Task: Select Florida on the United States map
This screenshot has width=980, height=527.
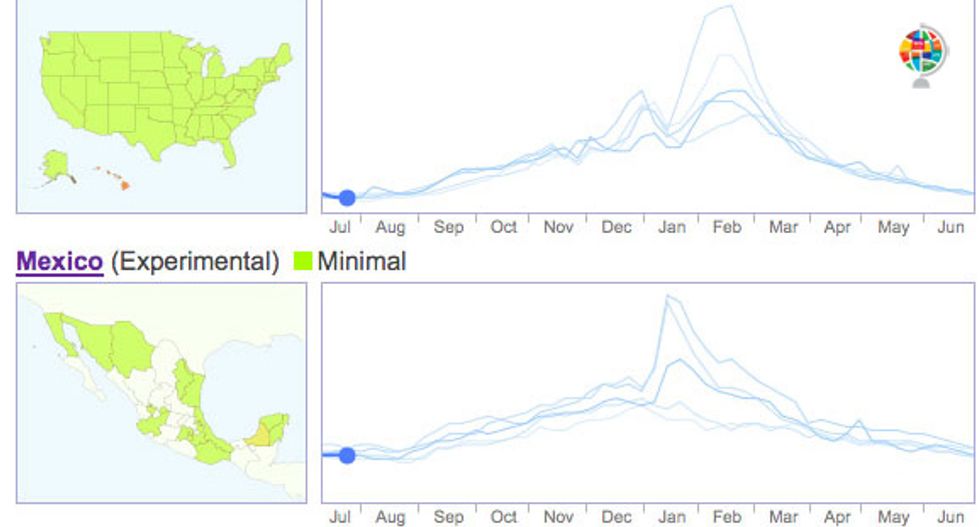Action: pos(229,152)
